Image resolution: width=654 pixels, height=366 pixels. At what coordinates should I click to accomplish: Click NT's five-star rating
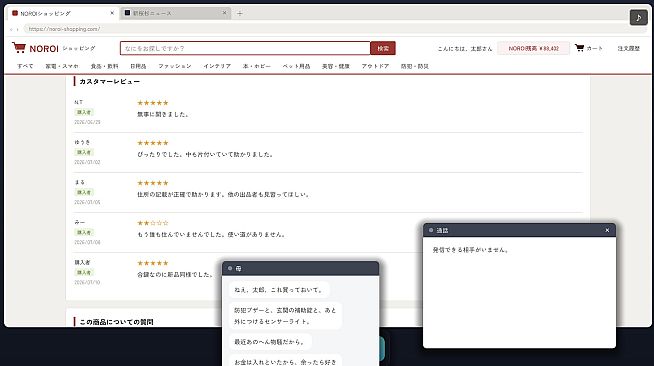(x=153, y=103)
